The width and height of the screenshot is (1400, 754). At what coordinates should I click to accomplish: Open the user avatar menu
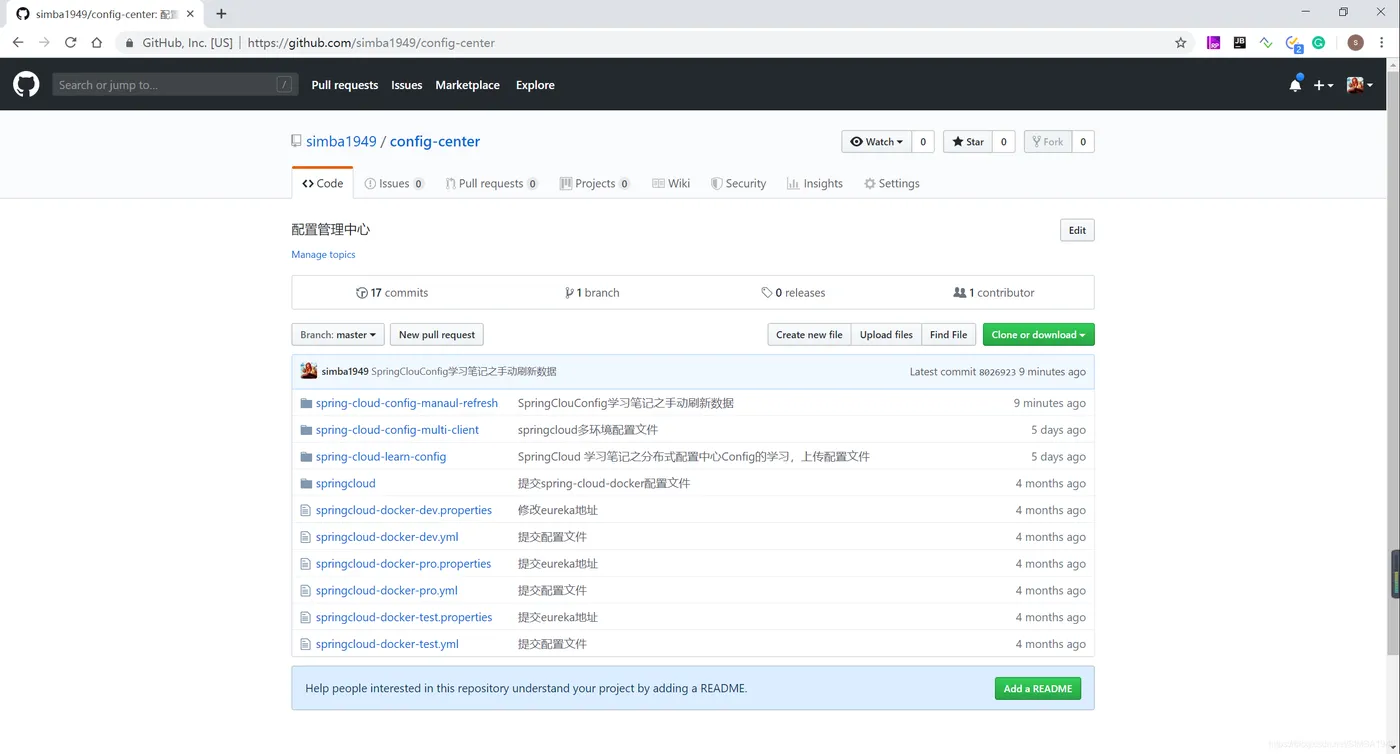[1359, 85]
